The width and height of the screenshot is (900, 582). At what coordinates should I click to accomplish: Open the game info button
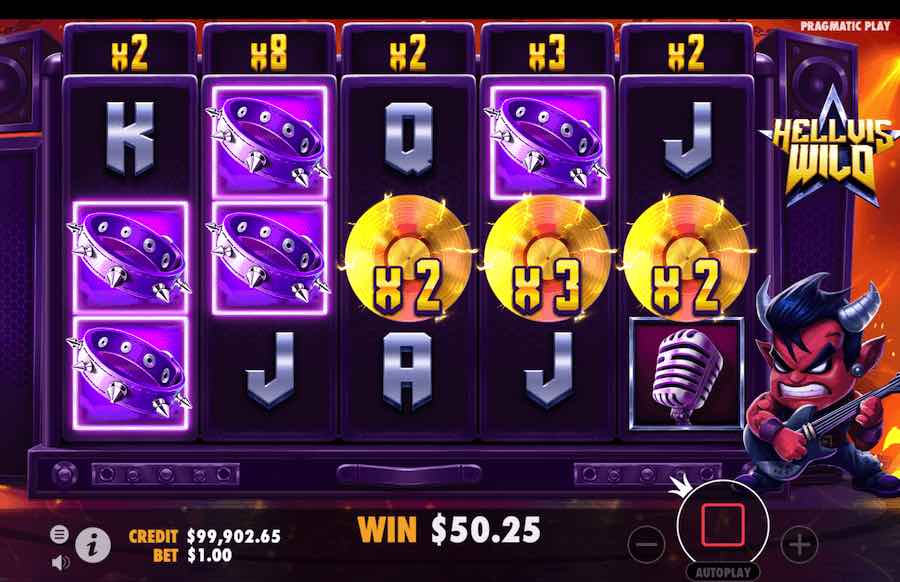pos(93,544)
